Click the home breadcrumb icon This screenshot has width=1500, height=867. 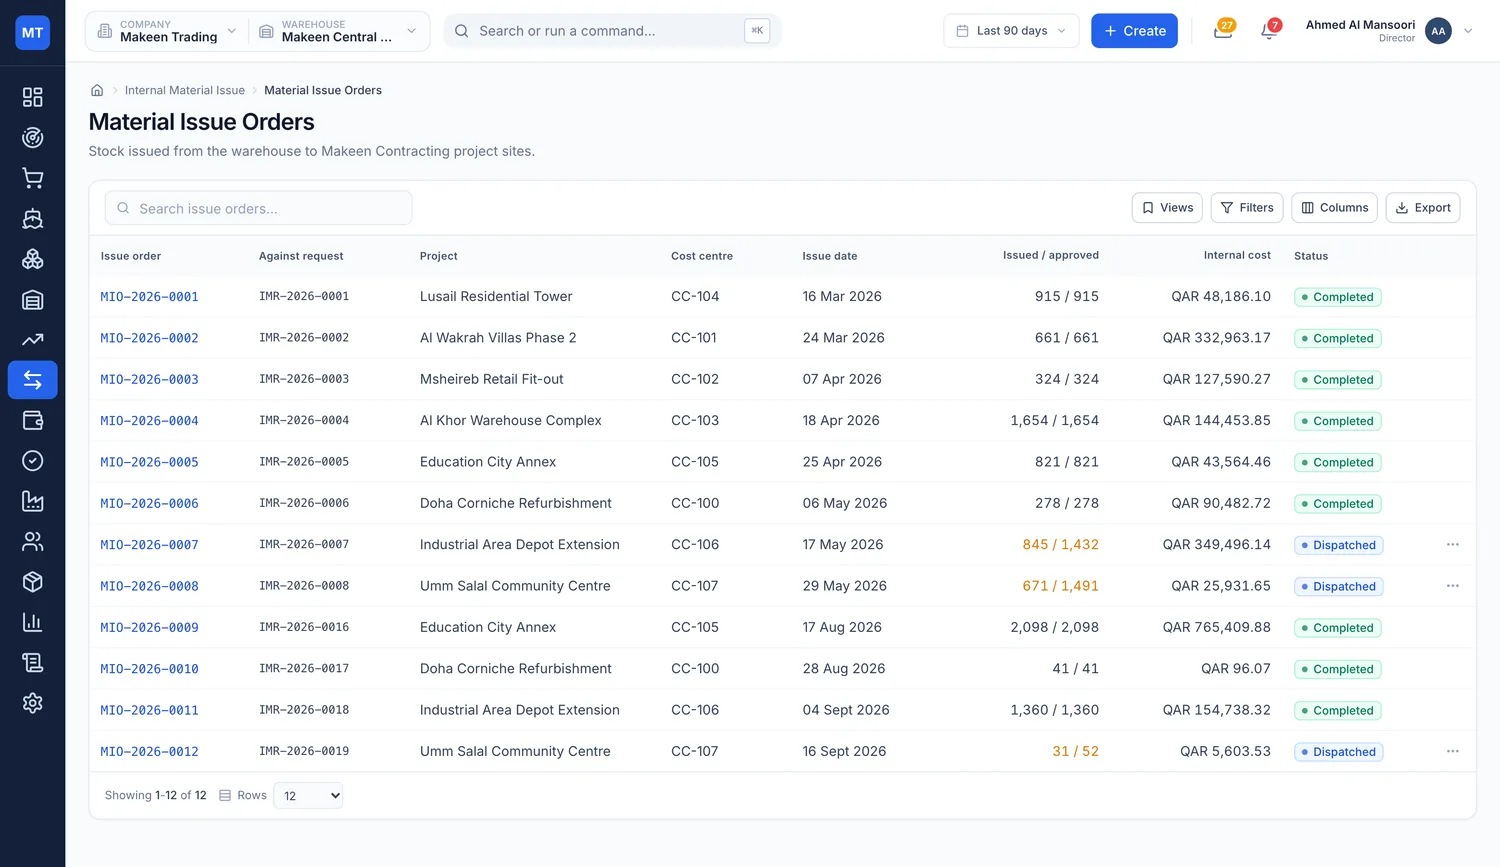pos(97,90)
